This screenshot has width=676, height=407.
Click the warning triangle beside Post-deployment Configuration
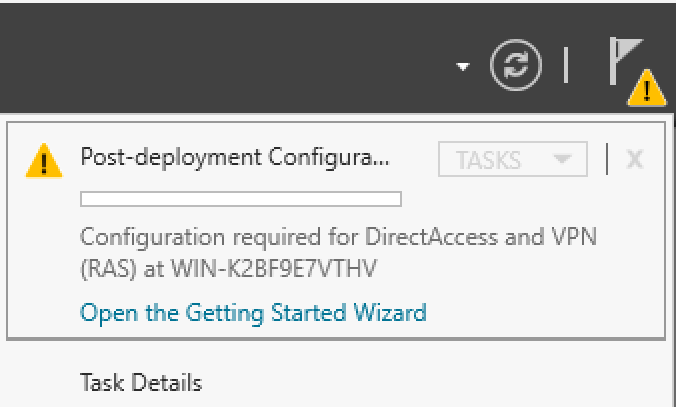41,158
